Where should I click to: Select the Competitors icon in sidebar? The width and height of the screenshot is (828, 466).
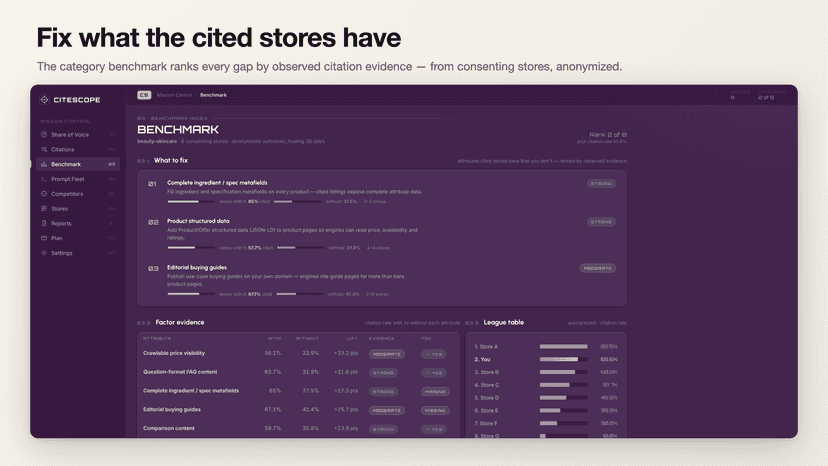44,194
